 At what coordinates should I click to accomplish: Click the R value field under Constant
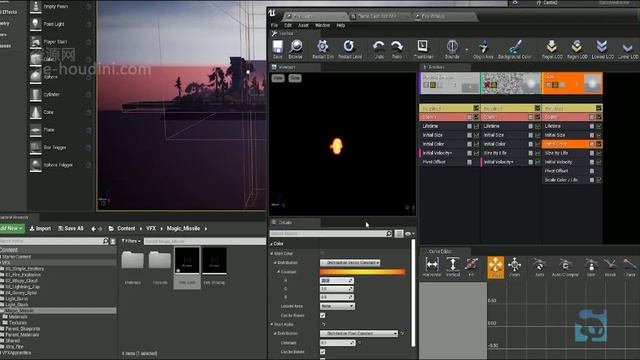(x=337, y=281)
